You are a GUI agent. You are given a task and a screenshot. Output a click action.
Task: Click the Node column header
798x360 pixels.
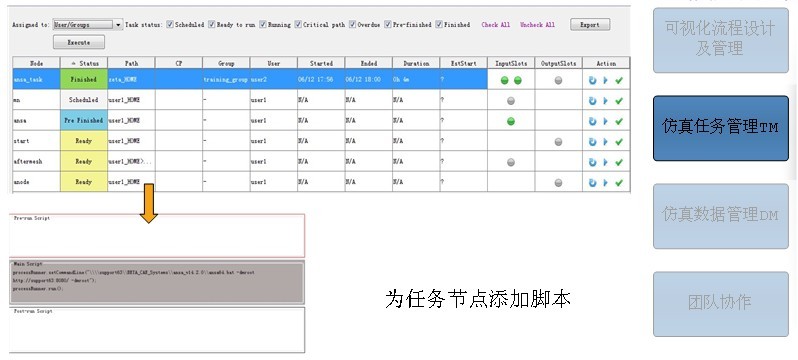[x=37, y=63]
